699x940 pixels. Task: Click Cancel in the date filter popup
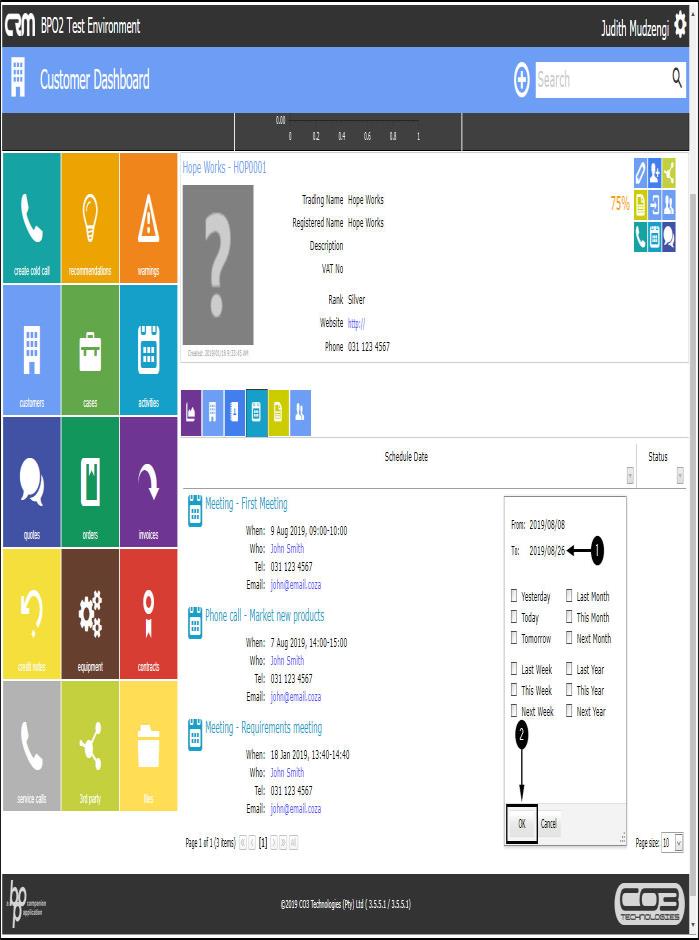click(x=549, y=824)
